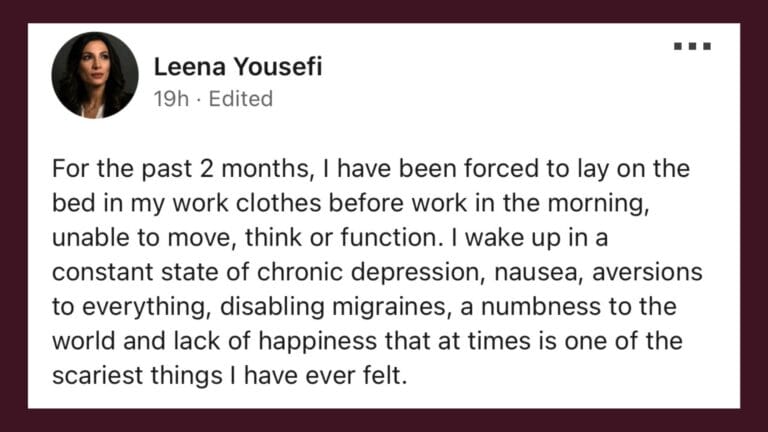Click Leena Yousefi's profile photo
Screen dimensions: 768x432
click(95, 75)
